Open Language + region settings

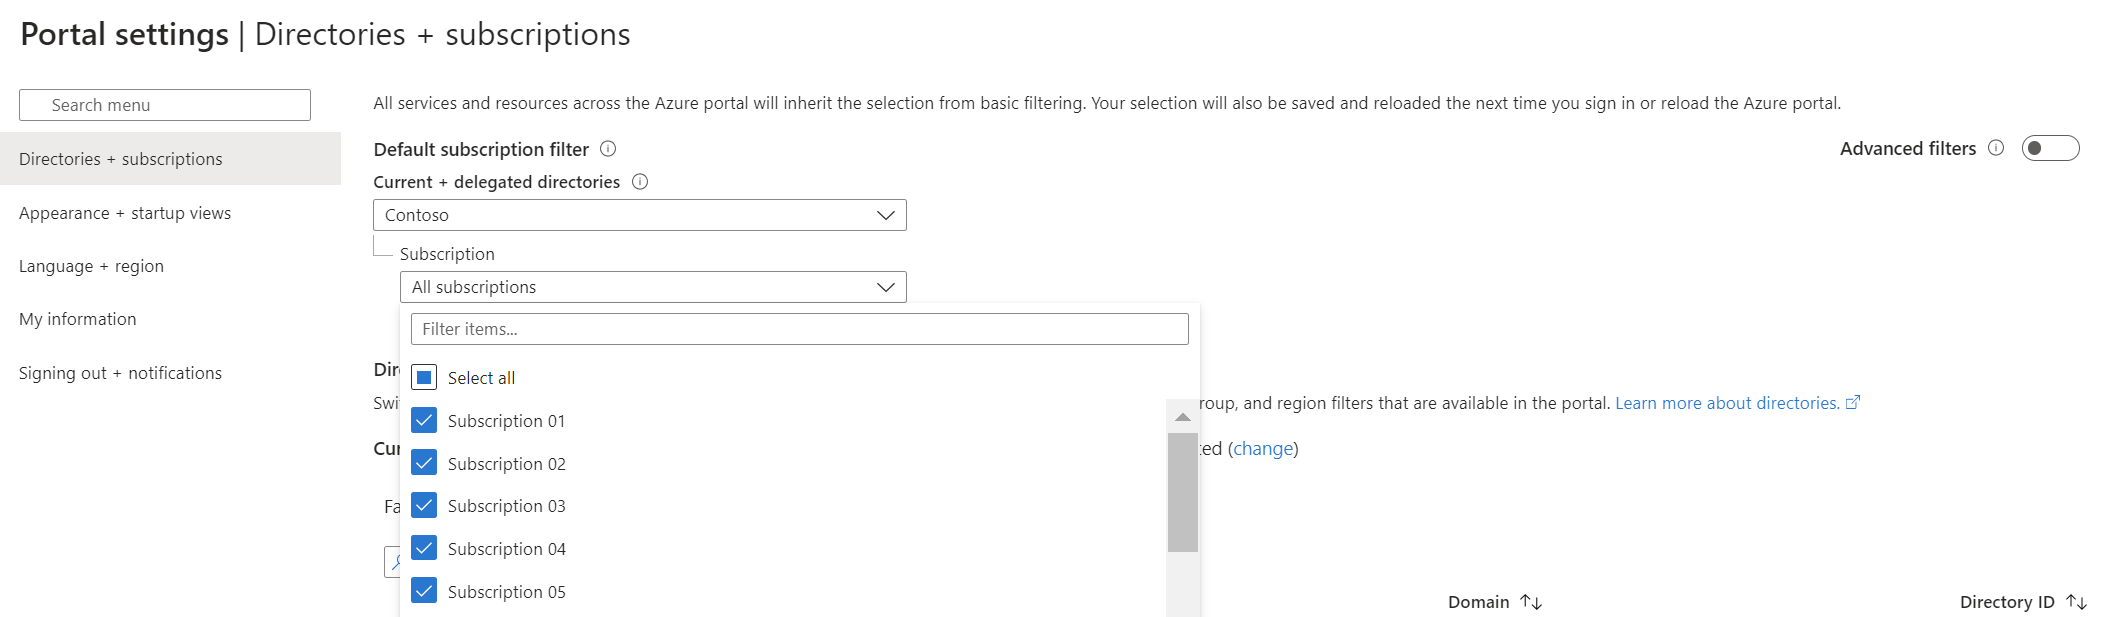coord(91,266)
